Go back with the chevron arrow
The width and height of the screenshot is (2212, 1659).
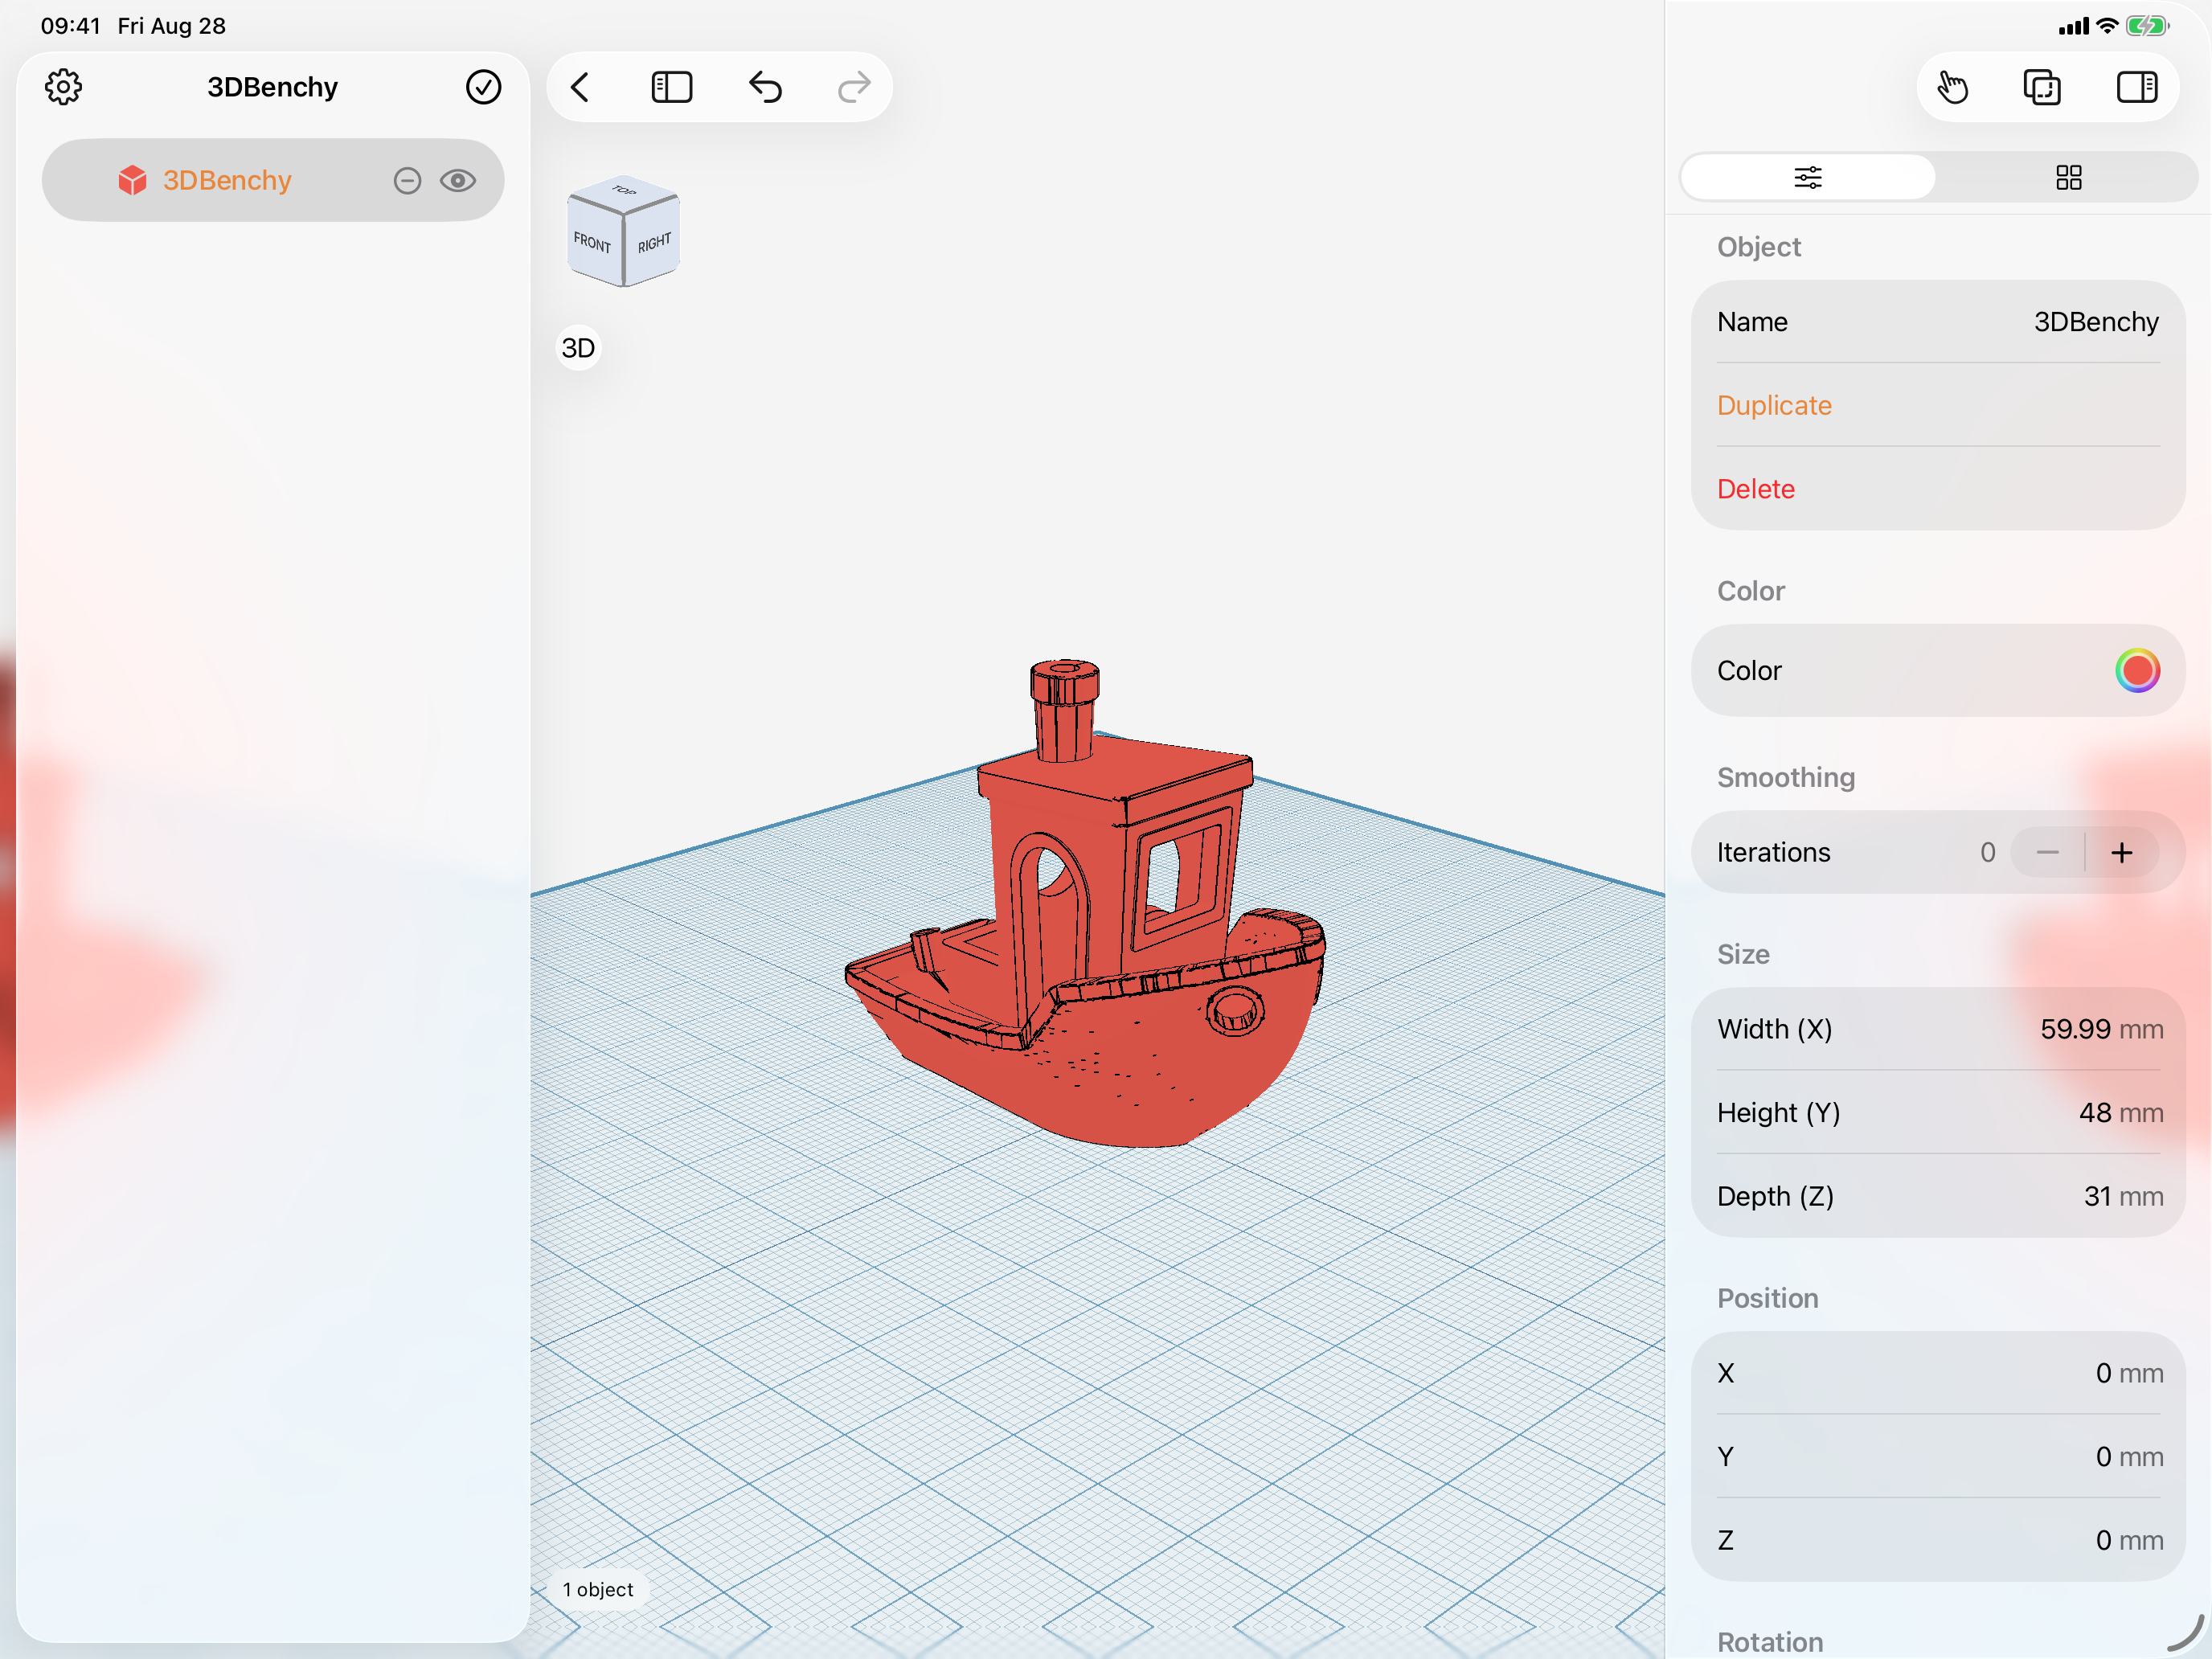(x=580, y=87)
